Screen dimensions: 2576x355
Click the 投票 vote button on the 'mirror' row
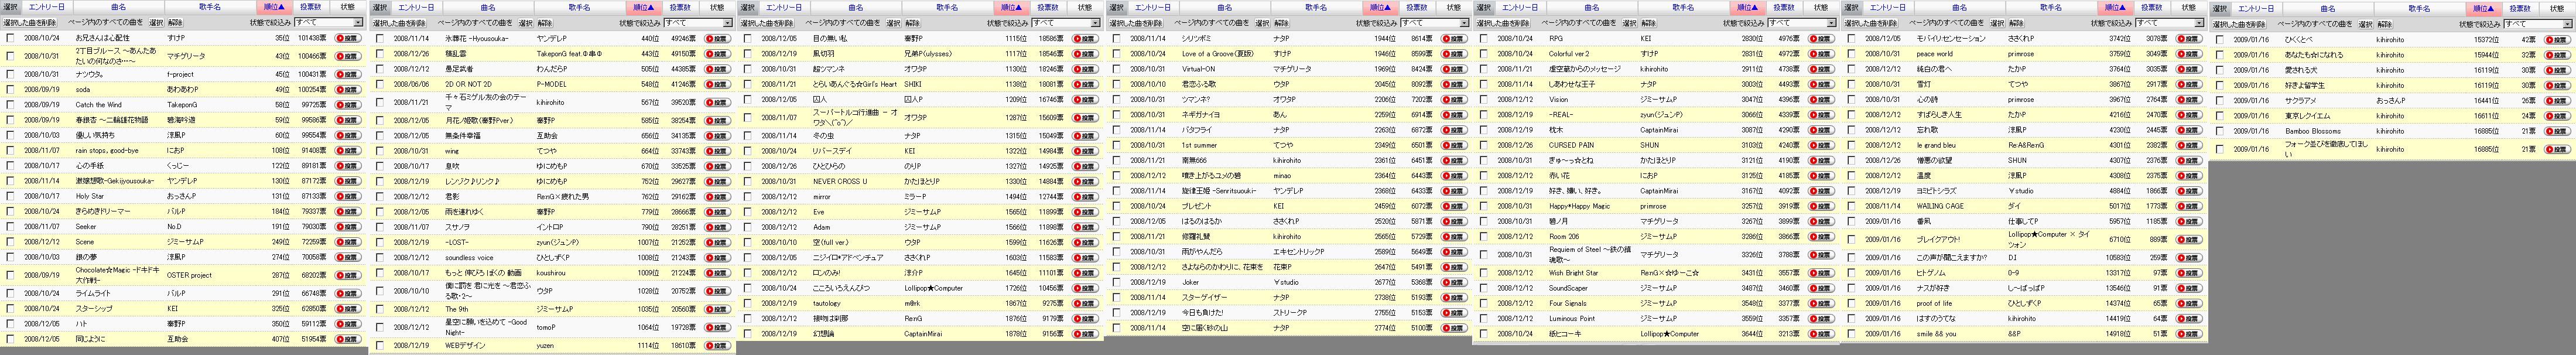(x=1085, y=197)
